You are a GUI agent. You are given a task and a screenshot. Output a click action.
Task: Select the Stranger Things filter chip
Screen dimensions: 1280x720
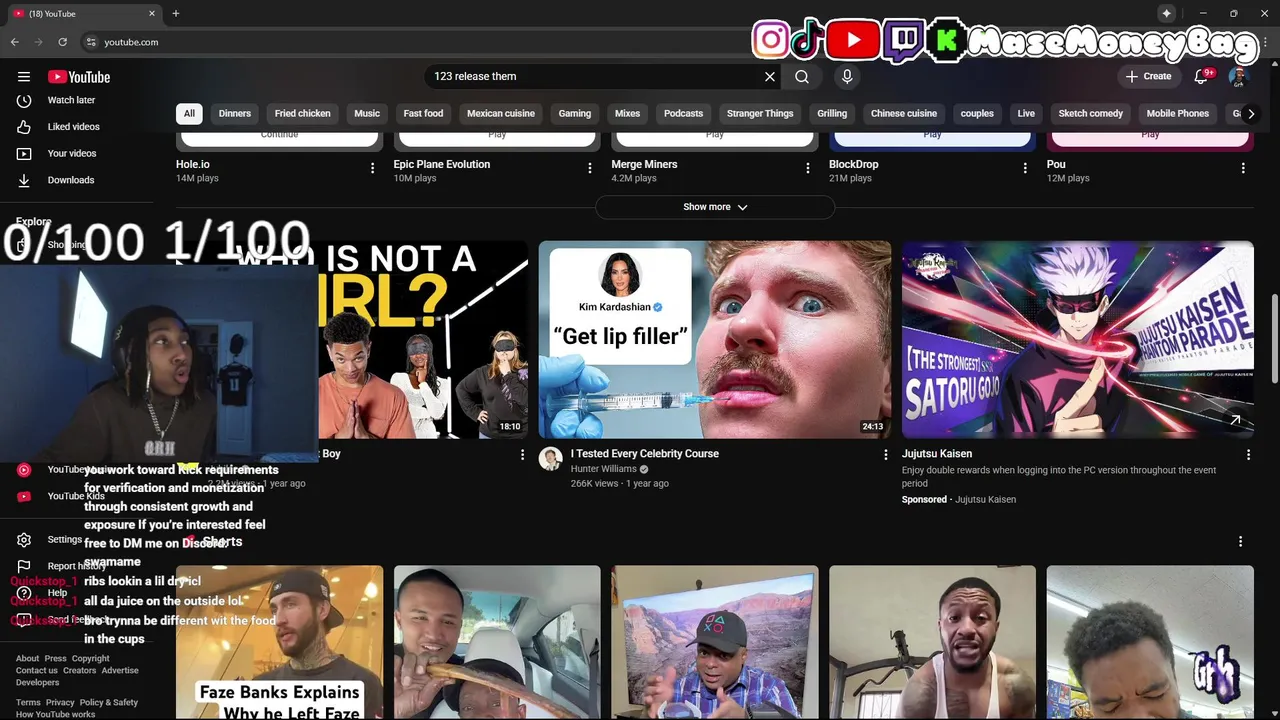(x=760, y=113)
